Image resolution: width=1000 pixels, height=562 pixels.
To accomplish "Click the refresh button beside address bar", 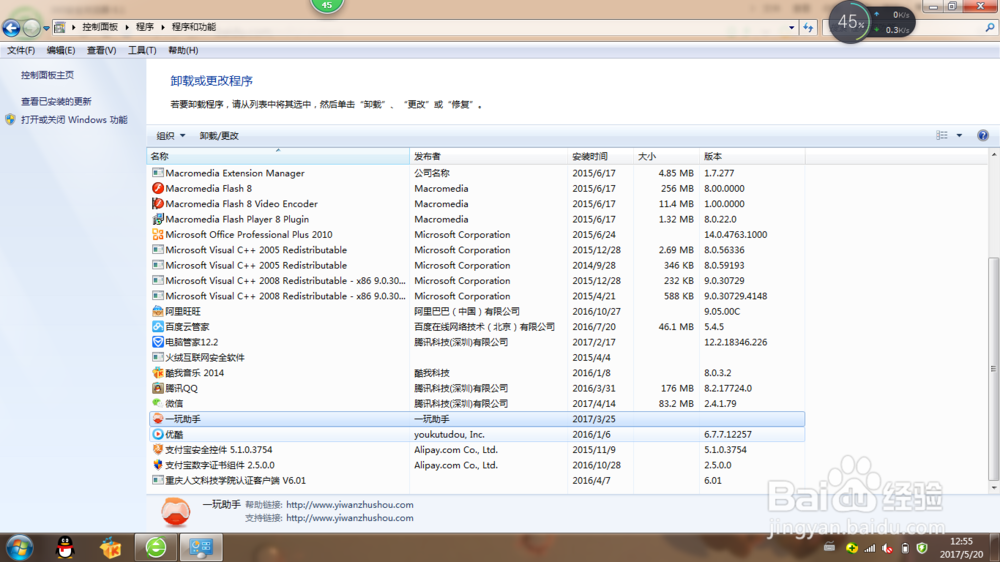I will (808, 27).
